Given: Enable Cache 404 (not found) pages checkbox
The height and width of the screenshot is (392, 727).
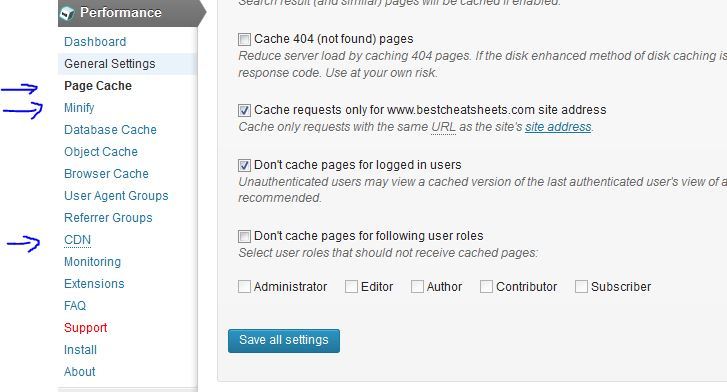Looking at the screenshot, I should (x=244, y=39).
